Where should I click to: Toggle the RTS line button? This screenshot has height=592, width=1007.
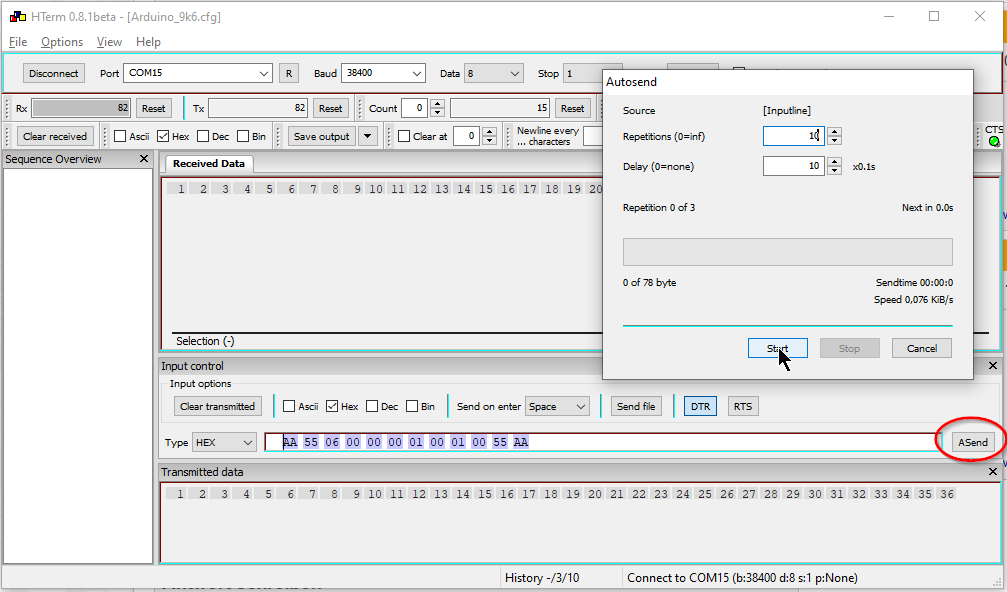(743, 406)
